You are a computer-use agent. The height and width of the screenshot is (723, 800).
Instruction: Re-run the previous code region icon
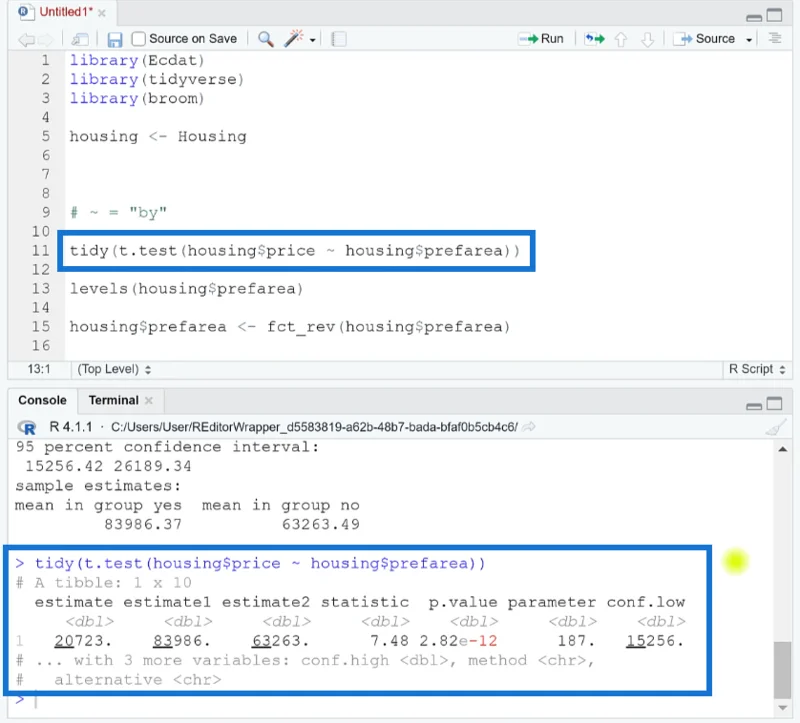[594, 39]
